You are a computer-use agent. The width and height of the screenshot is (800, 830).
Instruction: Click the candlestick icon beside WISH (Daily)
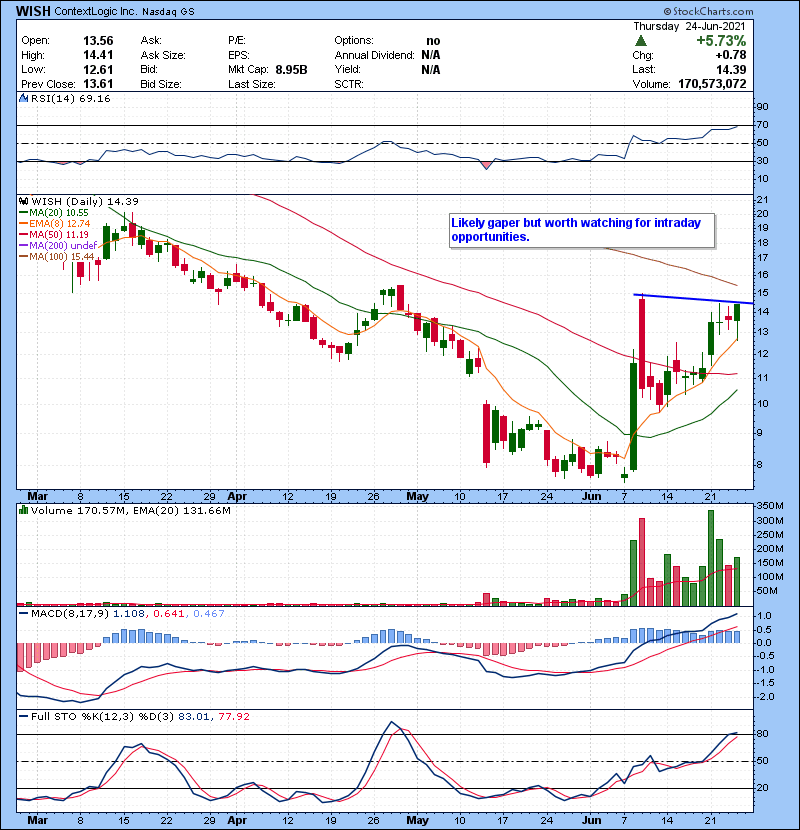tap(24, 202)
